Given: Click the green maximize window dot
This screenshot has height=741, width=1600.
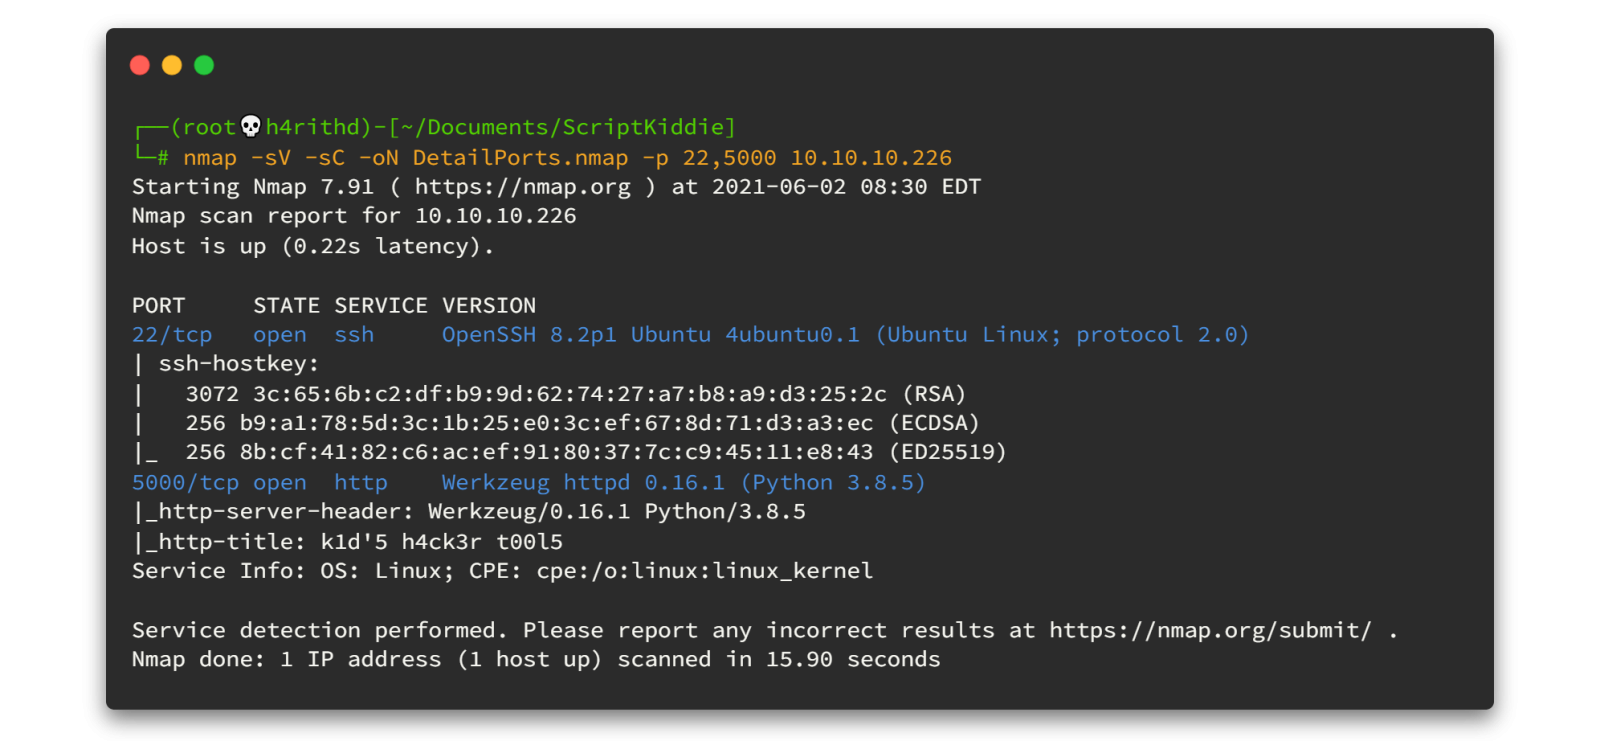Looking at the screenshot, I should click(204, 65).
